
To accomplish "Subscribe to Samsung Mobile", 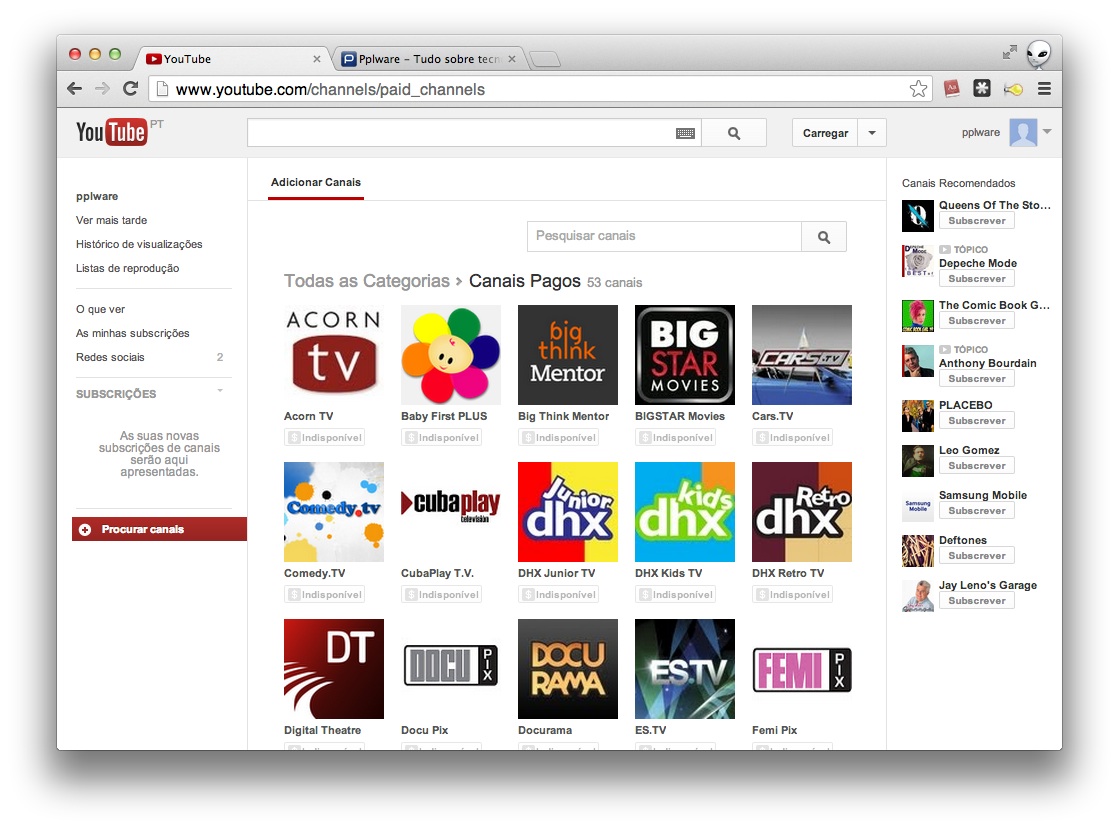I will 976,511.
